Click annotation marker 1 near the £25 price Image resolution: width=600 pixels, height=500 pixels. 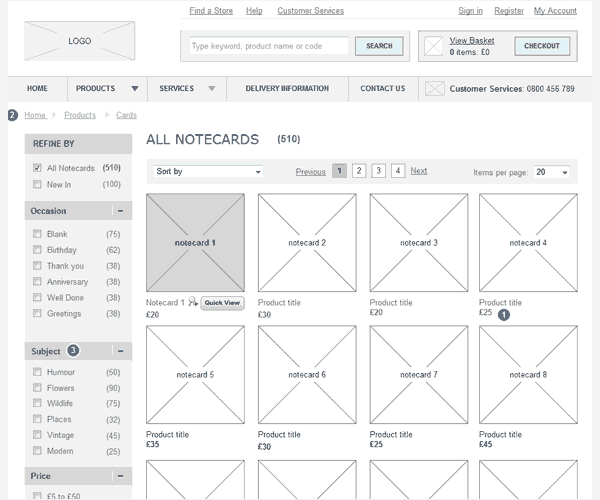pos(504,315)
